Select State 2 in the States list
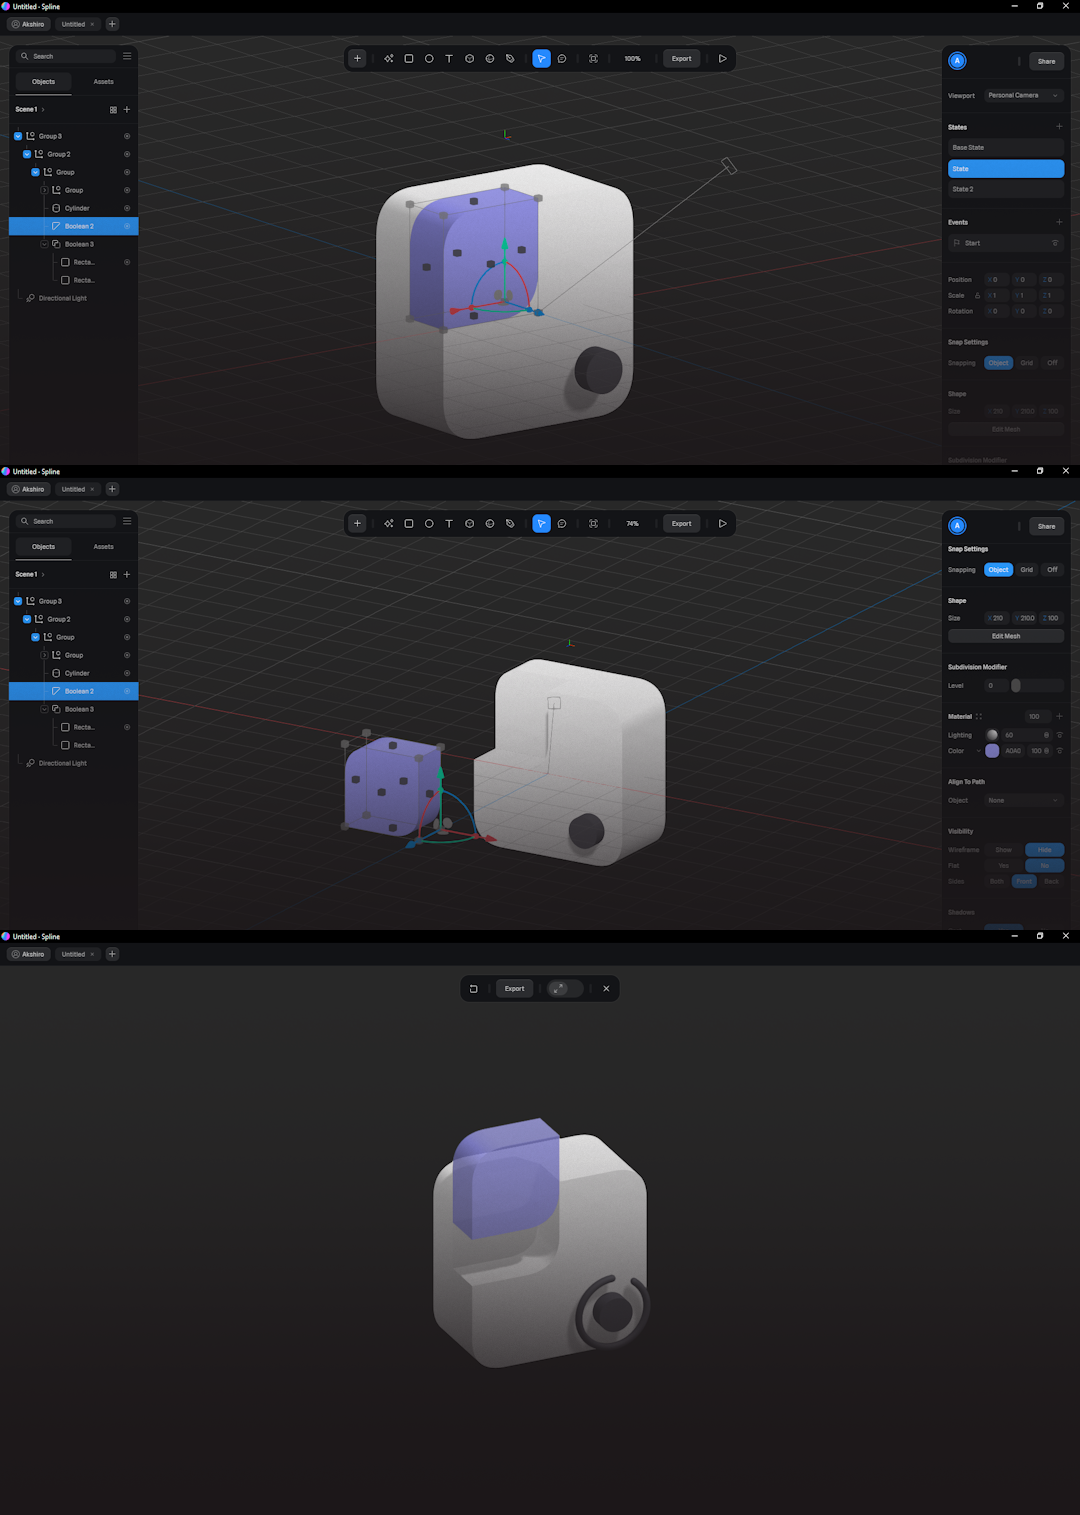Screen dimensions: 1080x1515 1005,189
